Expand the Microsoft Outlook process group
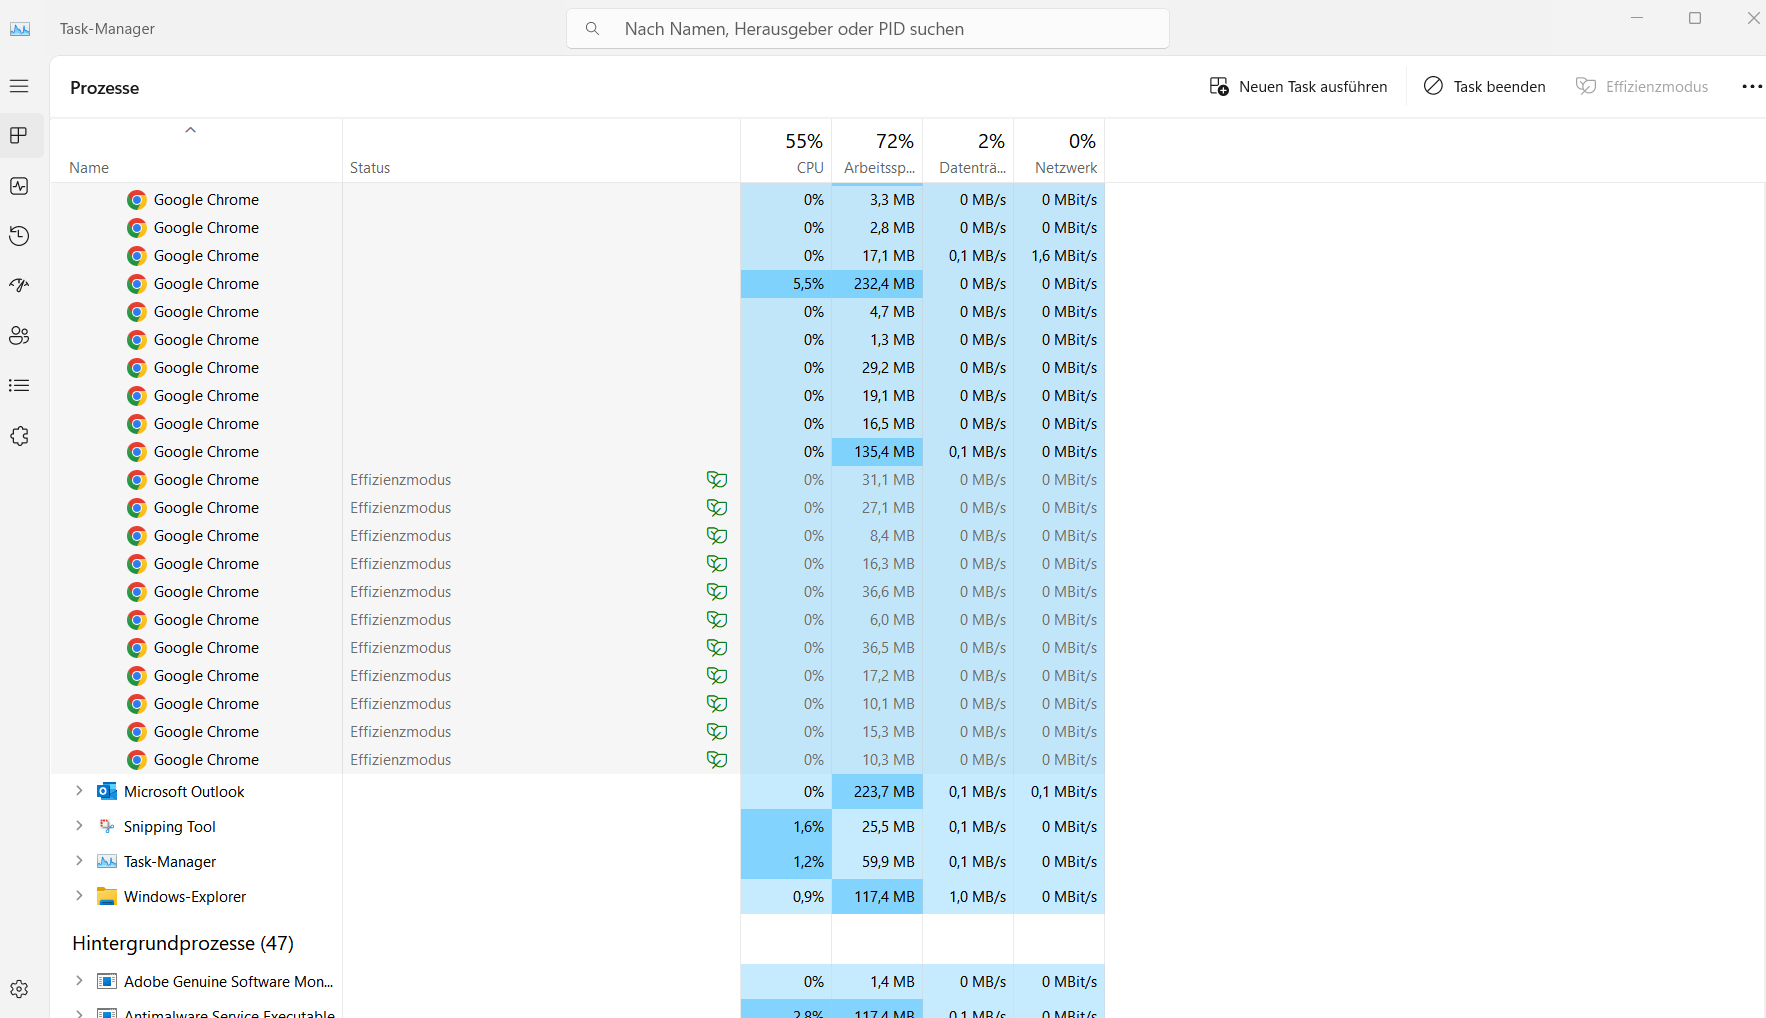1766x1018 pixels. [79, 791]
